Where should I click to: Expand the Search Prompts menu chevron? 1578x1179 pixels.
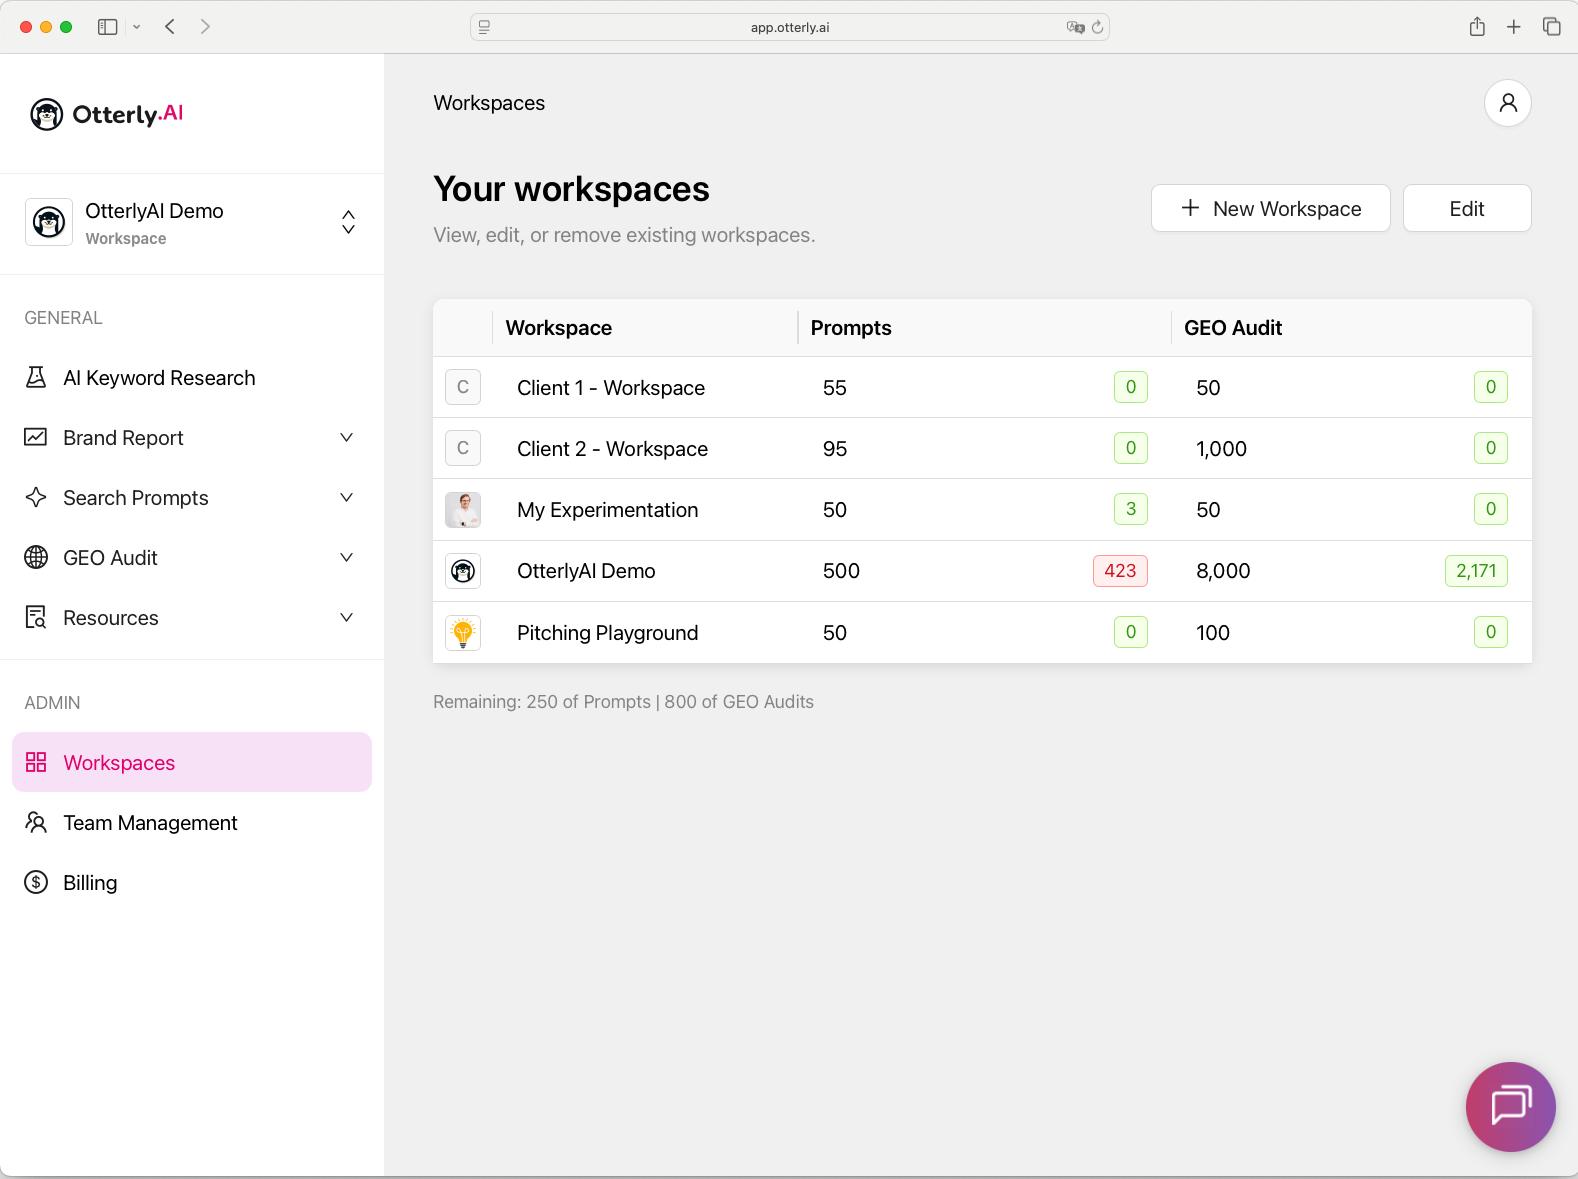pyautogui.click(x=346, y=497)
